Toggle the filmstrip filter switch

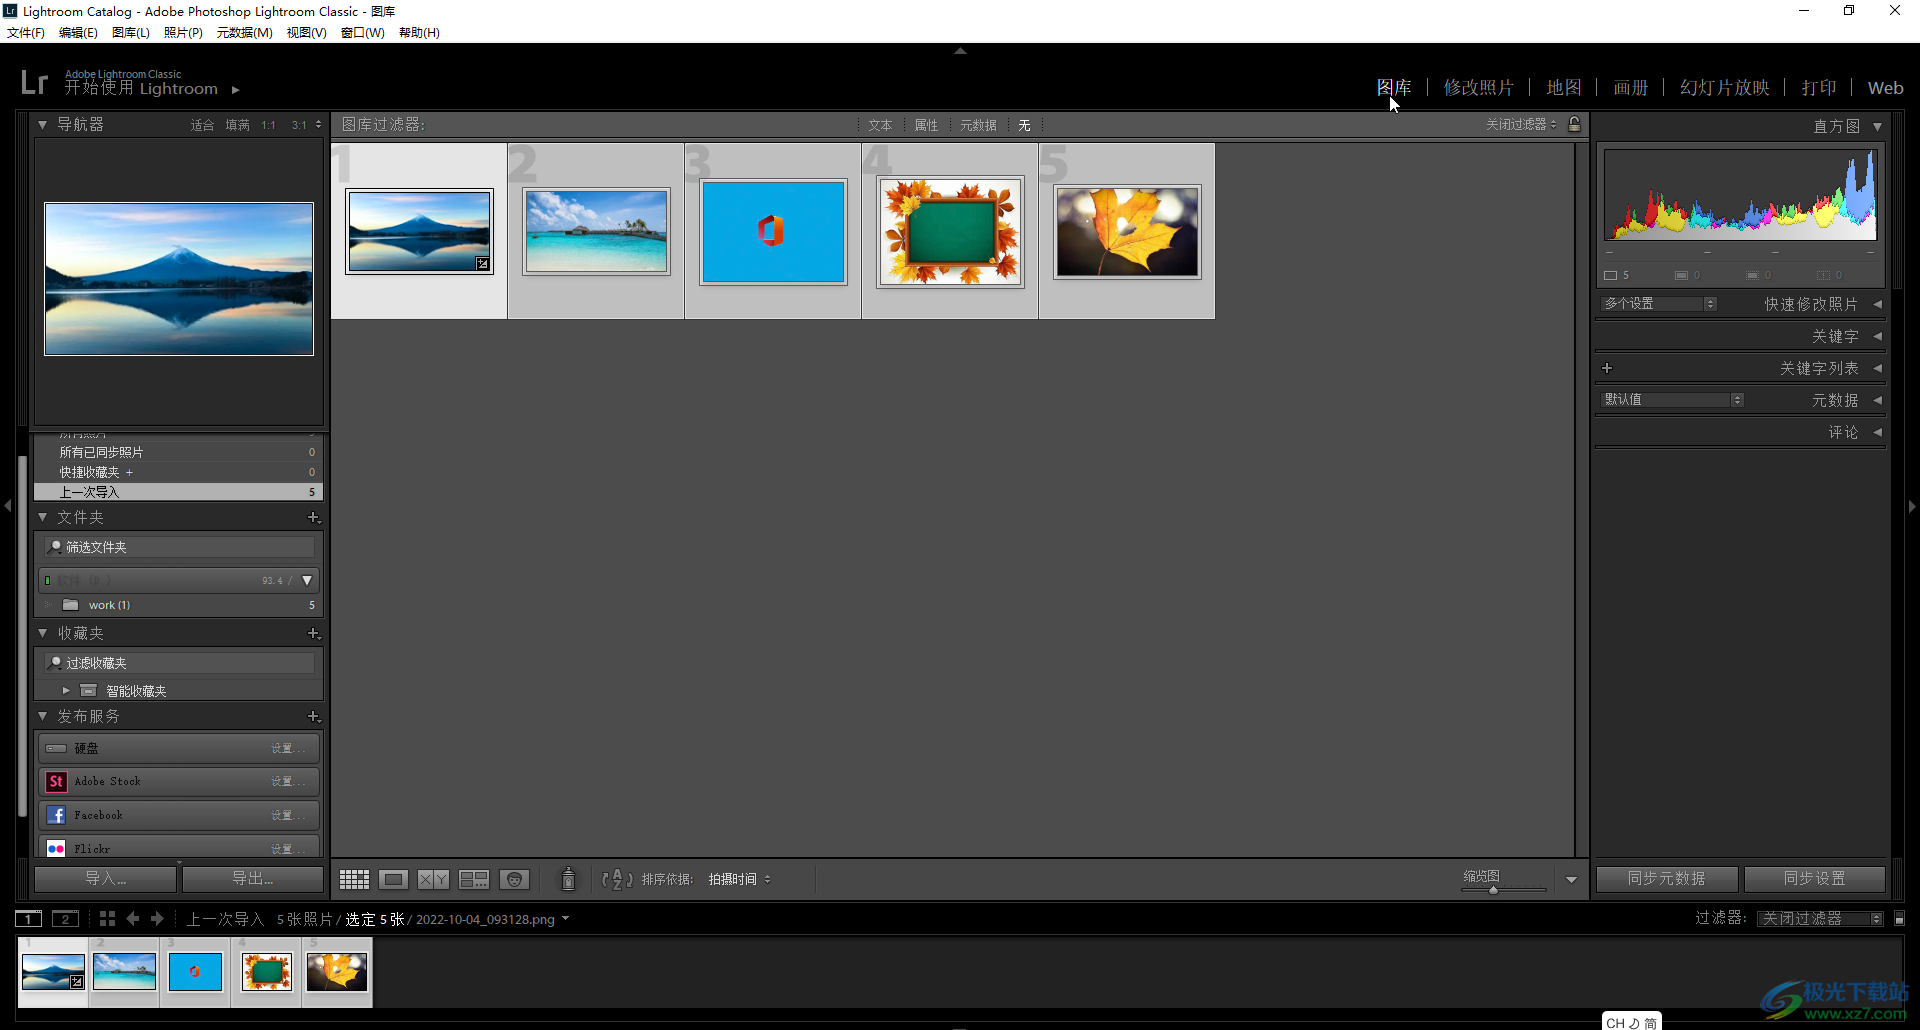pos(1900,918)
